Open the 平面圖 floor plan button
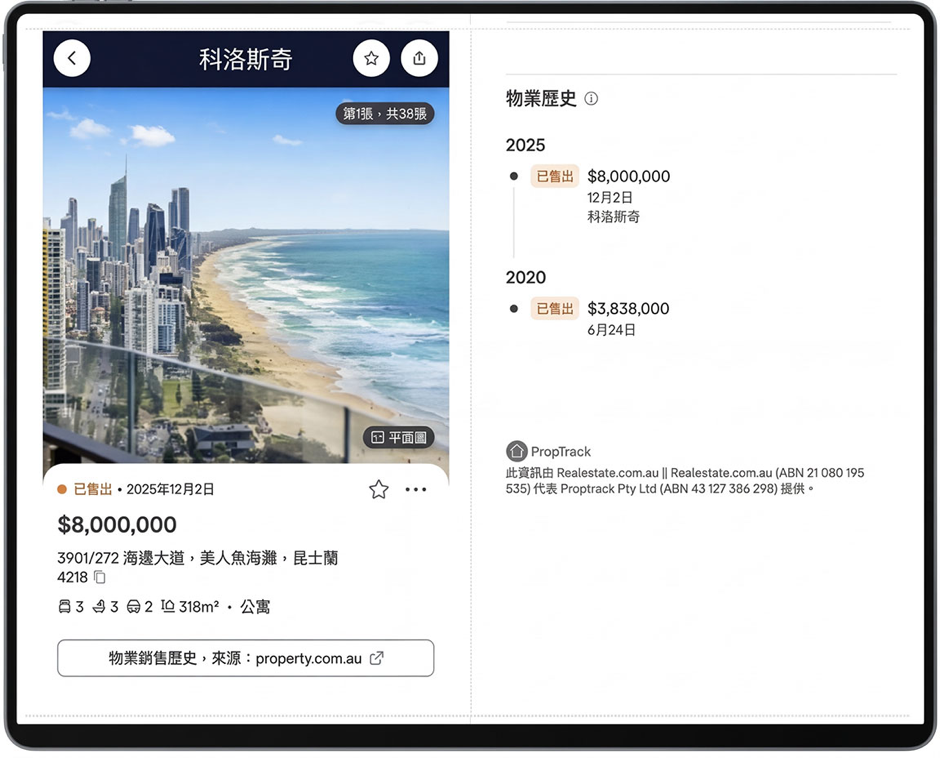This screenshot has height=758, width=940. coord(398,437)
